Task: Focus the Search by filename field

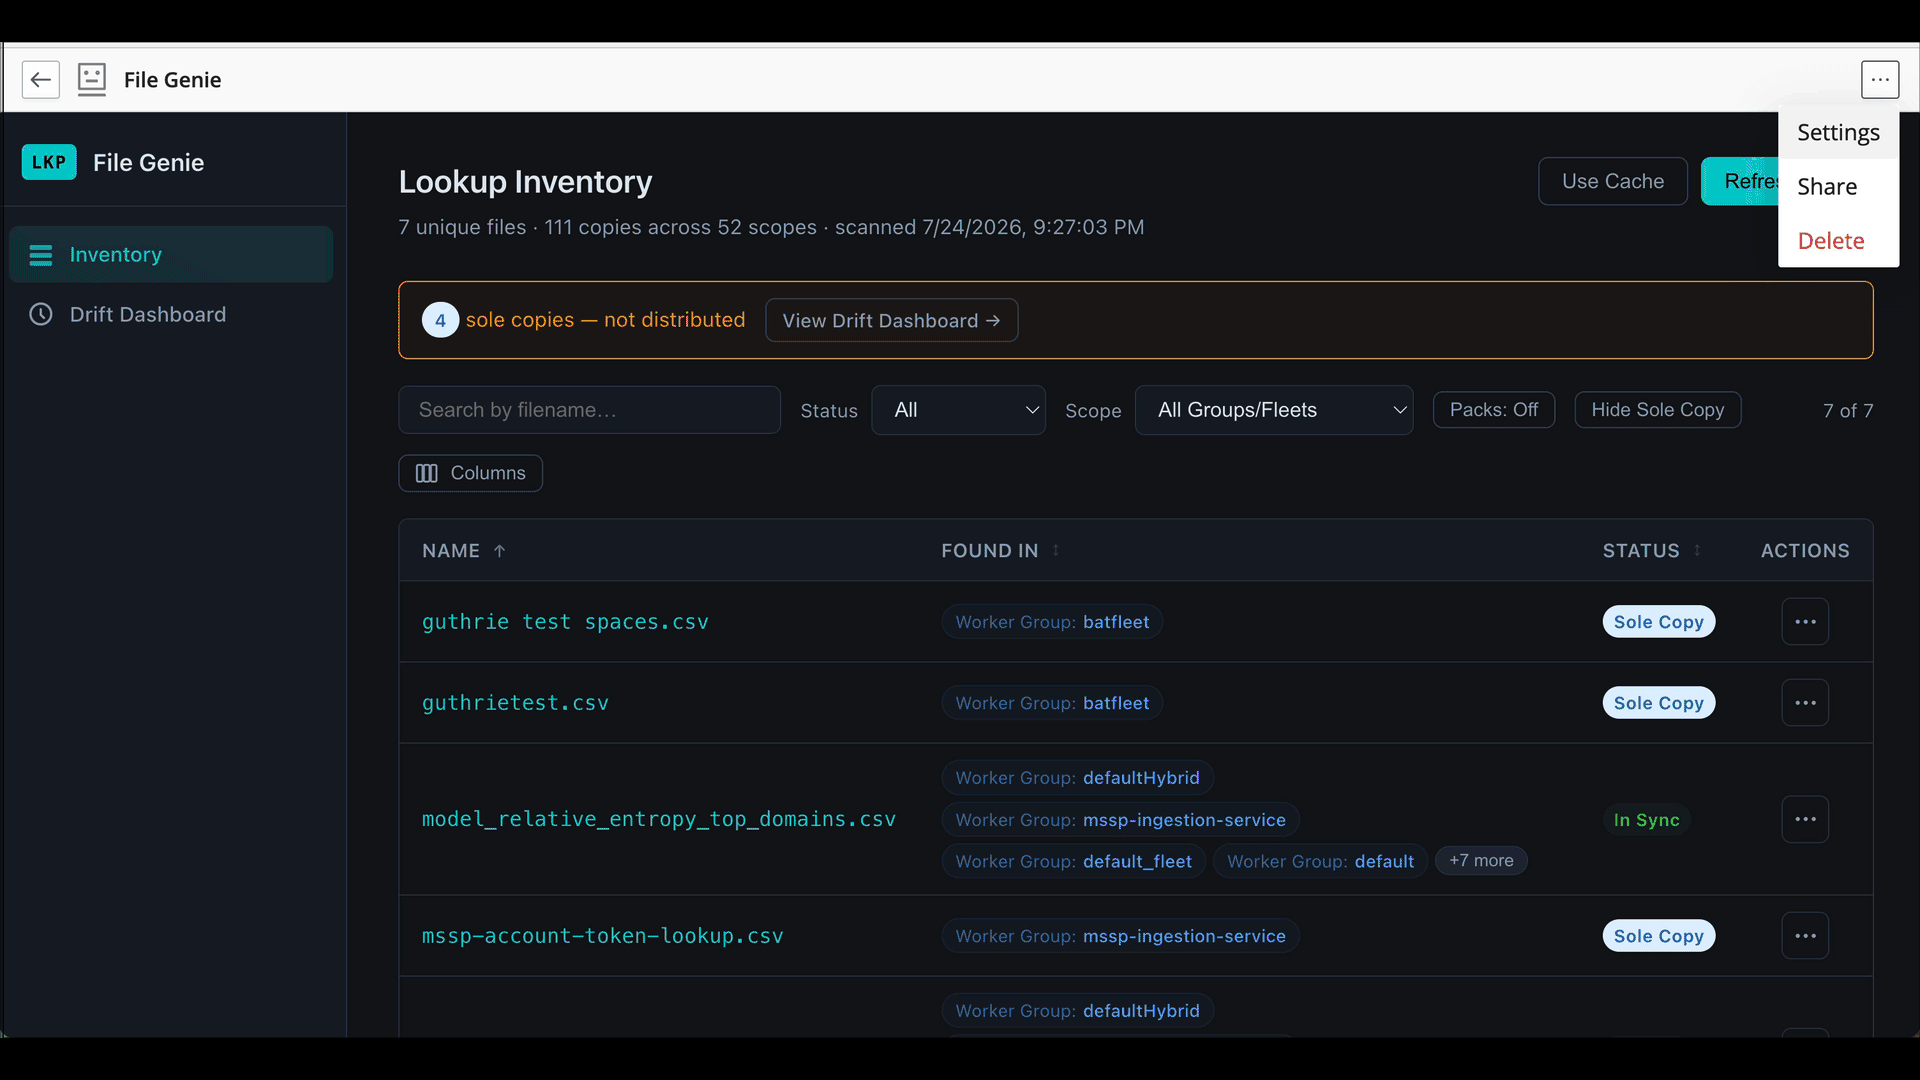Action: [590, 410]
